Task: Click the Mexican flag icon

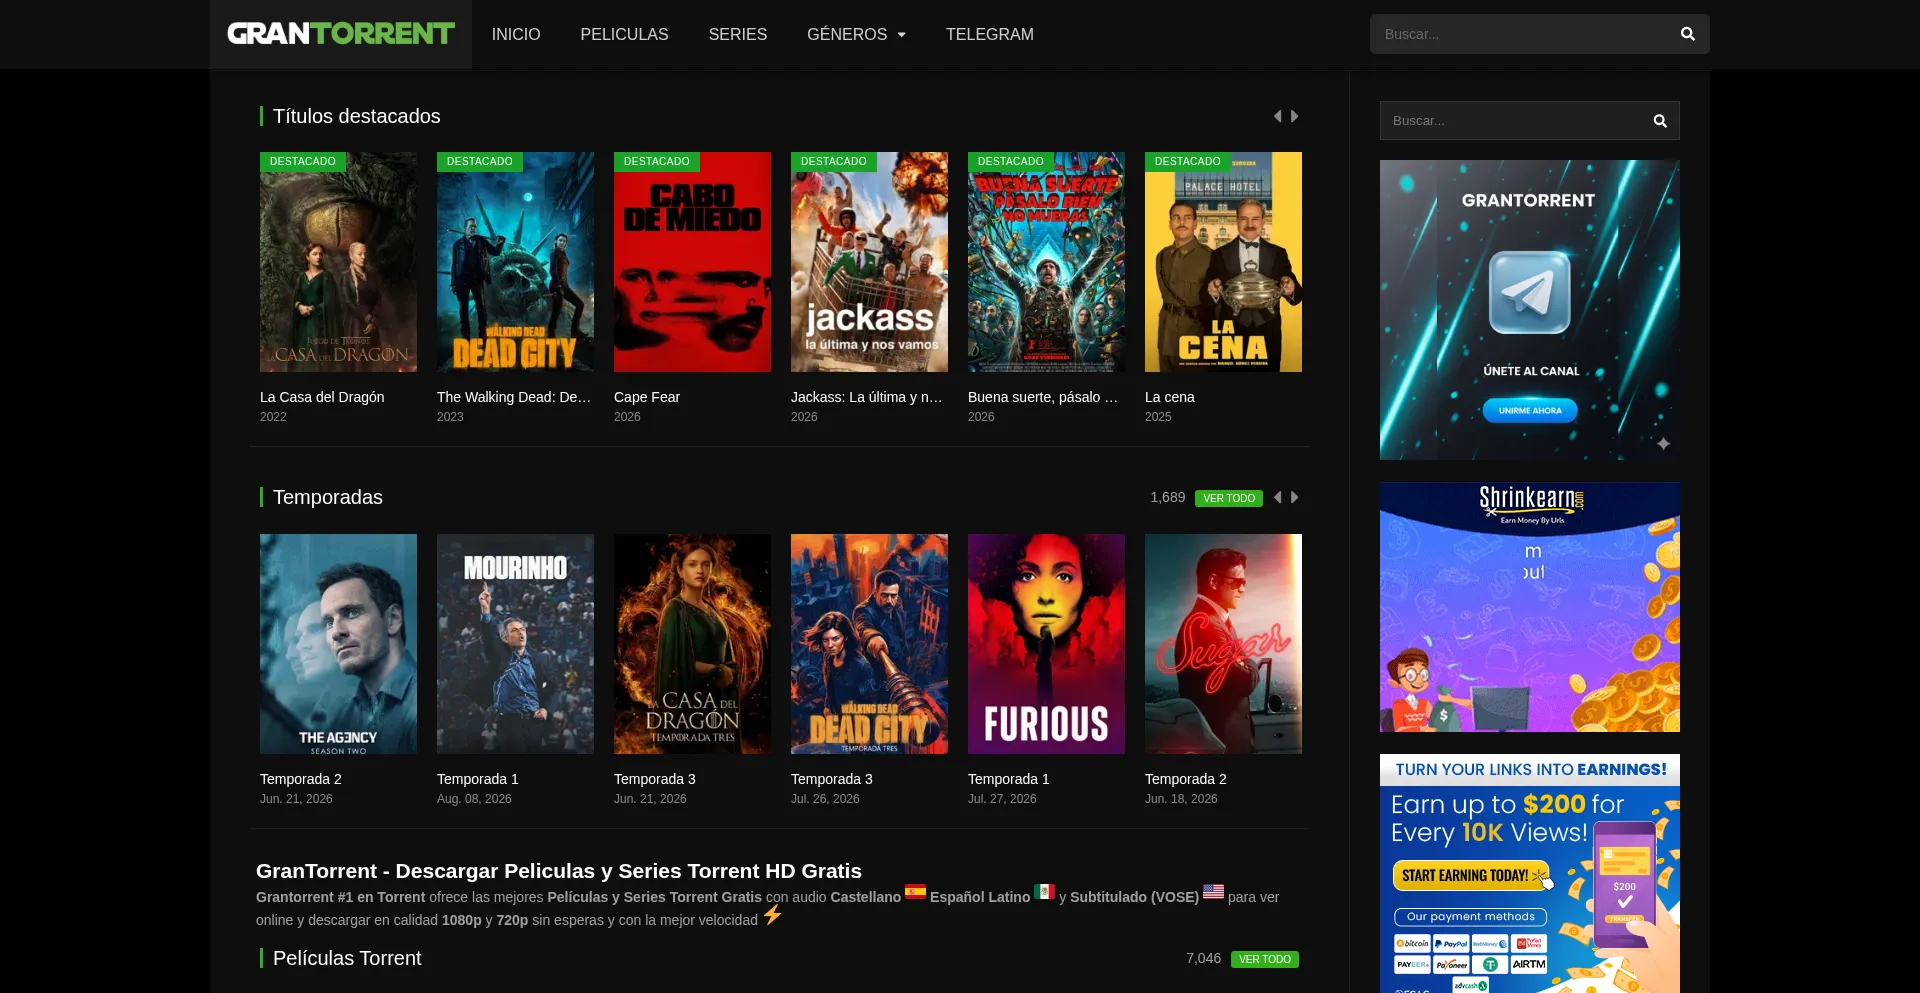Action: [x=1044, y=891]
